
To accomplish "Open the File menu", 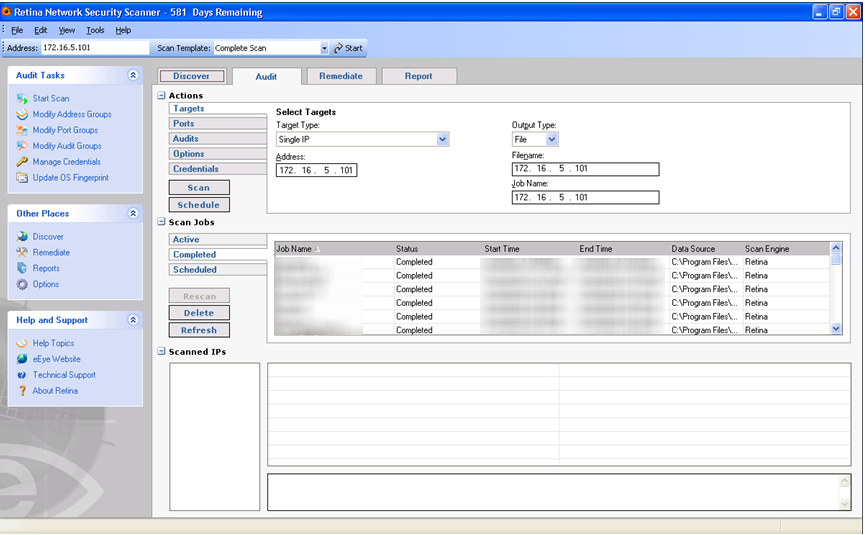I will click(x=17, y=30).
